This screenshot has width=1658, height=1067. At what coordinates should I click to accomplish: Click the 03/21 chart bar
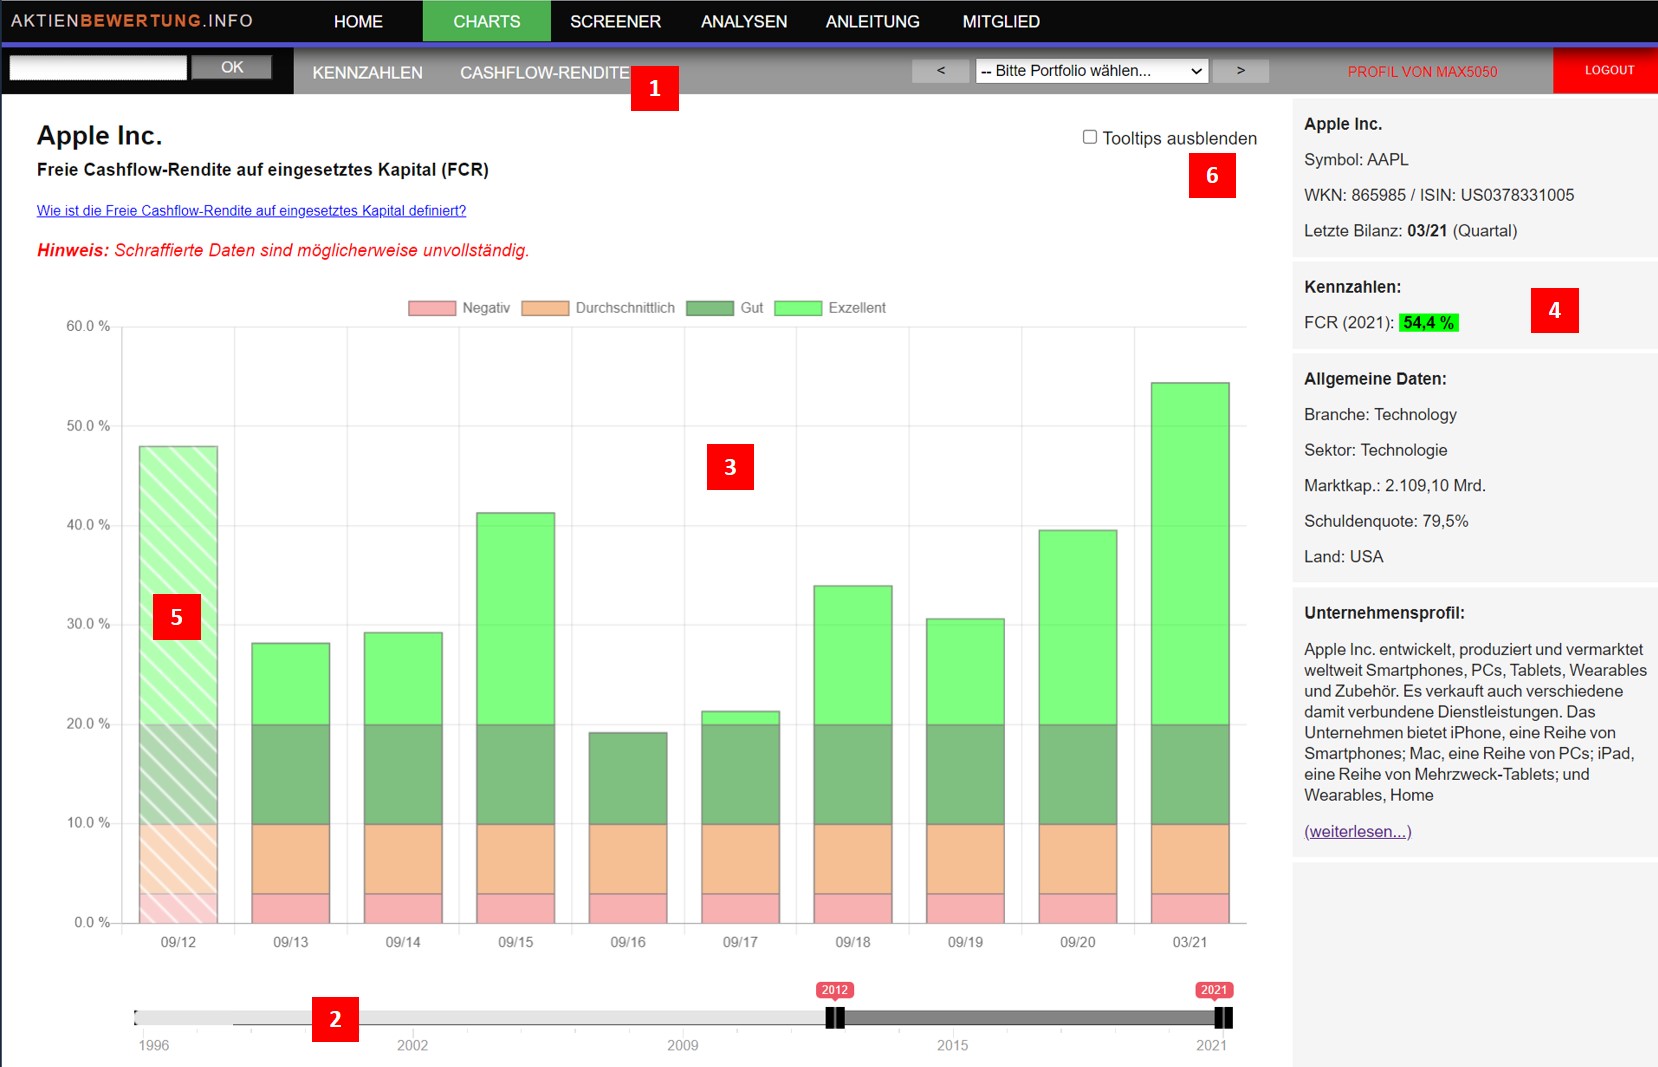point(1190,653)
